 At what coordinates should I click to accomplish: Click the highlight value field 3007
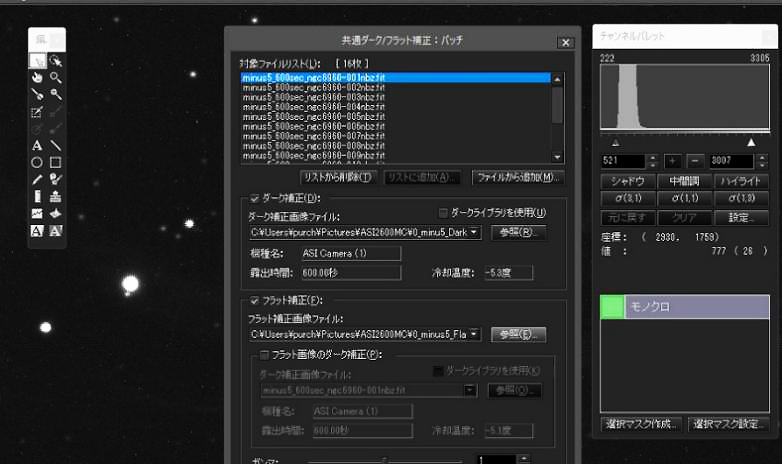(732, 161)
